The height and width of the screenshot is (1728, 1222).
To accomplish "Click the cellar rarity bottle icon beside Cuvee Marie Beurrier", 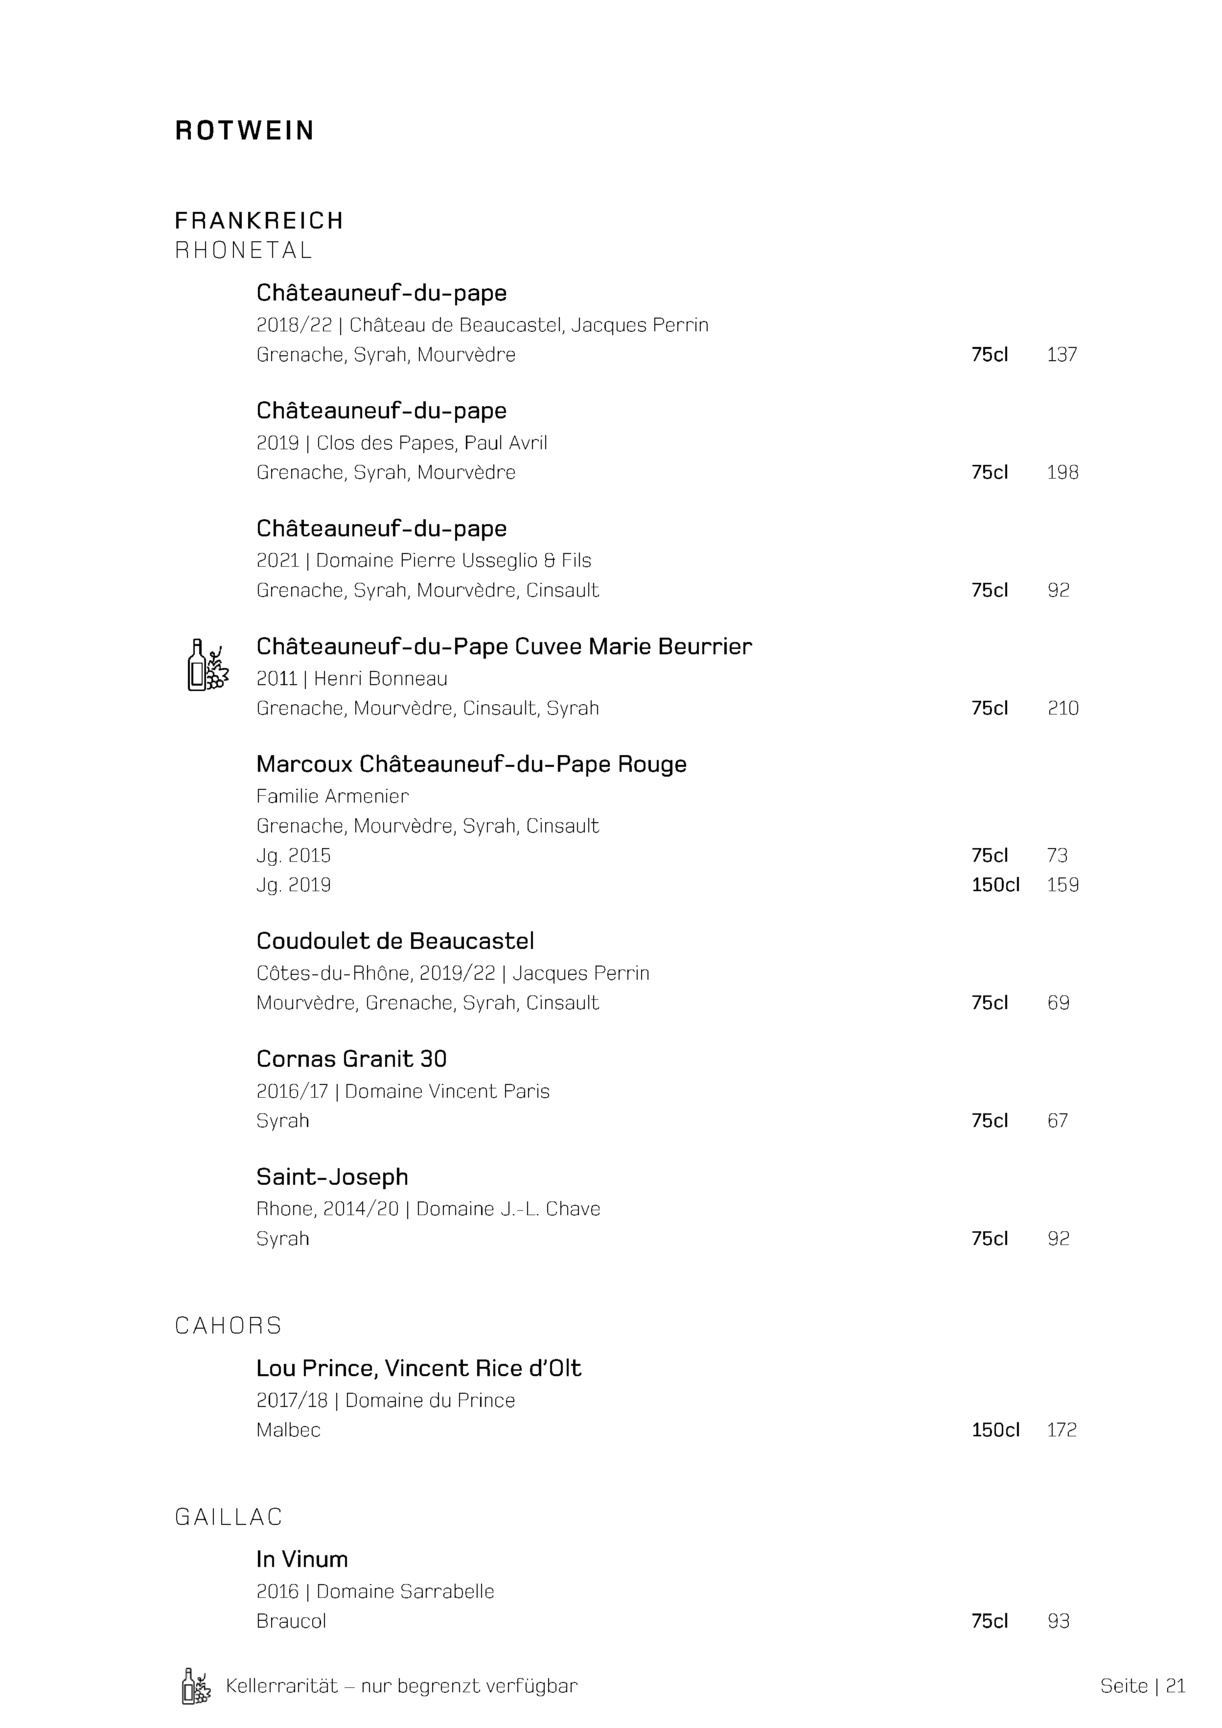I will tap(208, 665).
